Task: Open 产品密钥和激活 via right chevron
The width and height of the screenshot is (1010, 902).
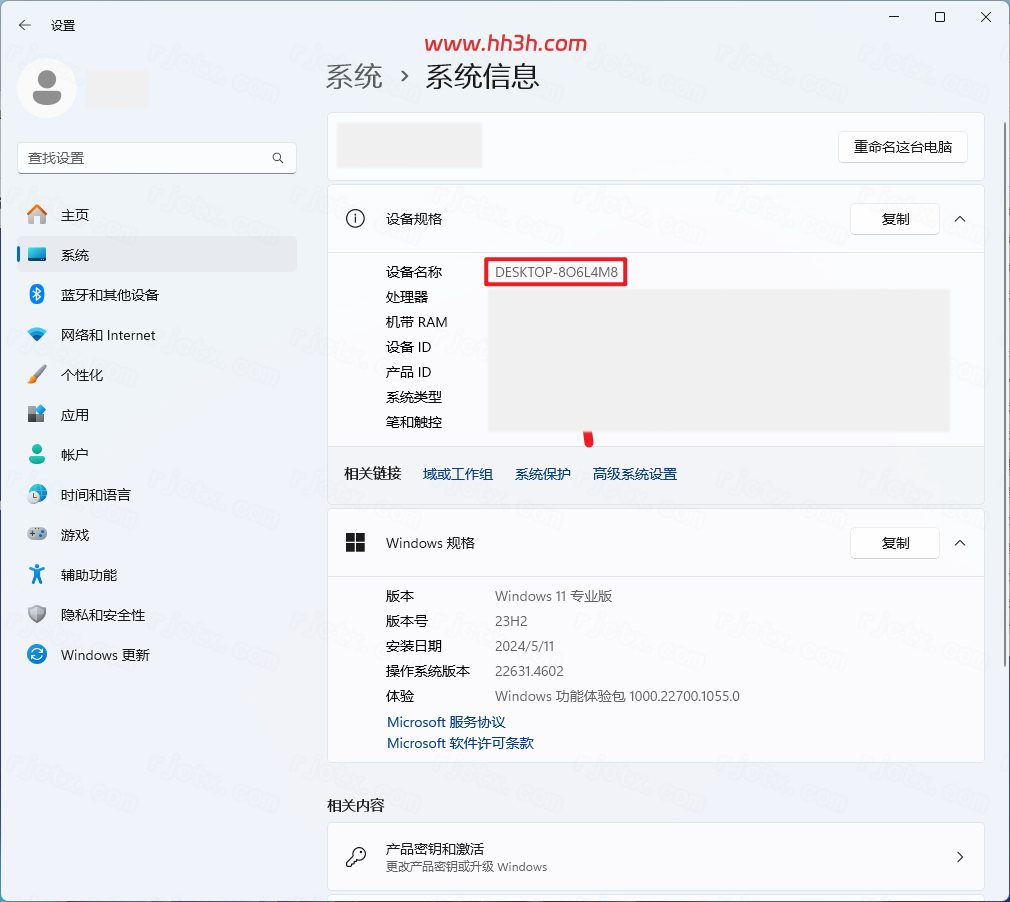Action: tap(960, 857)
